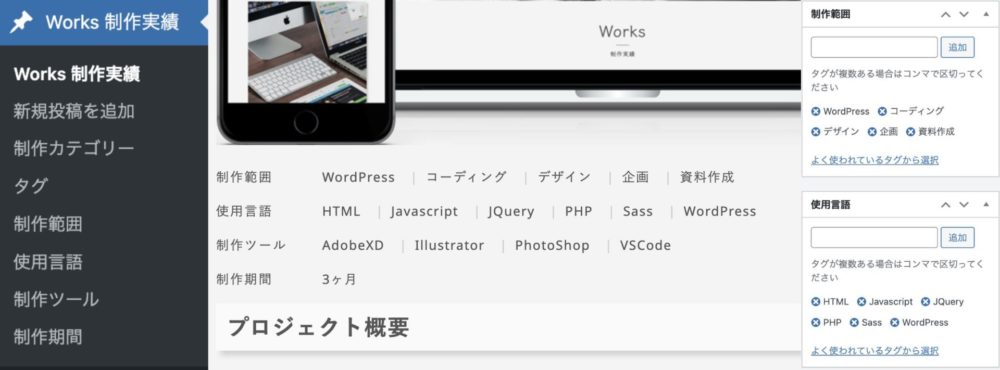Viewport: 1000px width, 370px height.
Task: Click JQuery in the 使用言語 row
Action: point(511,212)
